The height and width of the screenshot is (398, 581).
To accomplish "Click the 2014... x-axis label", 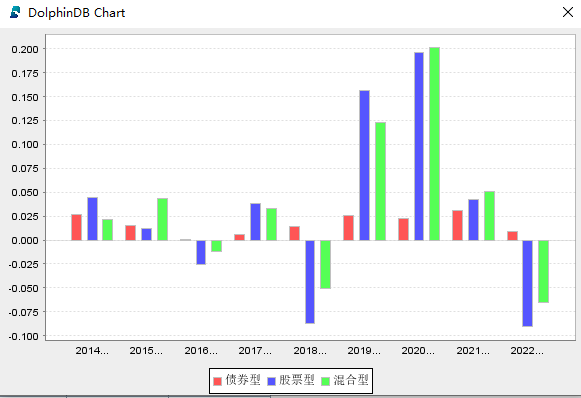I will pos(92,351).
